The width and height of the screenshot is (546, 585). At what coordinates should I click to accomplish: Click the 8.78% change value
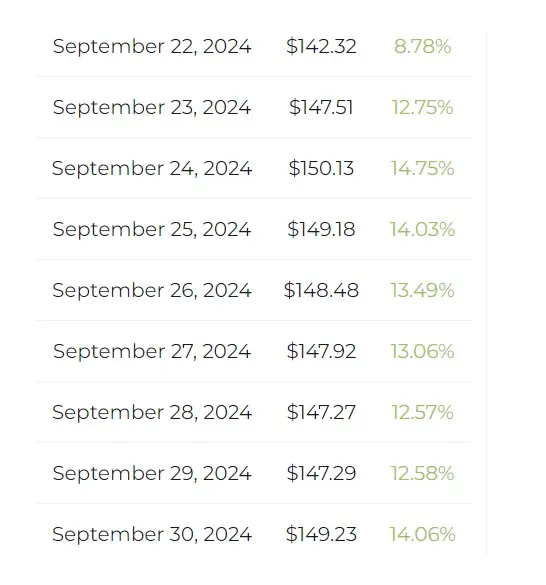tap(422, 47)
